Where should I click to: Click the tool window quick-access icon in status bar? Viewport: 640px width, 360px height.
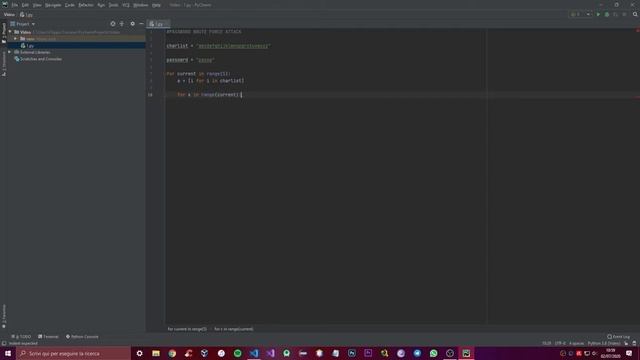click(4, 343)
